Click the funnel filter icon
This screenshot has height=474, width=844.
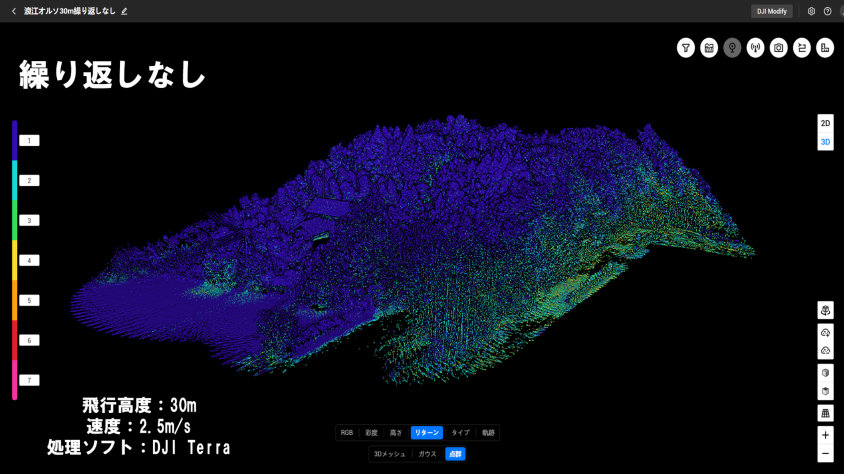tap(686, 48)
